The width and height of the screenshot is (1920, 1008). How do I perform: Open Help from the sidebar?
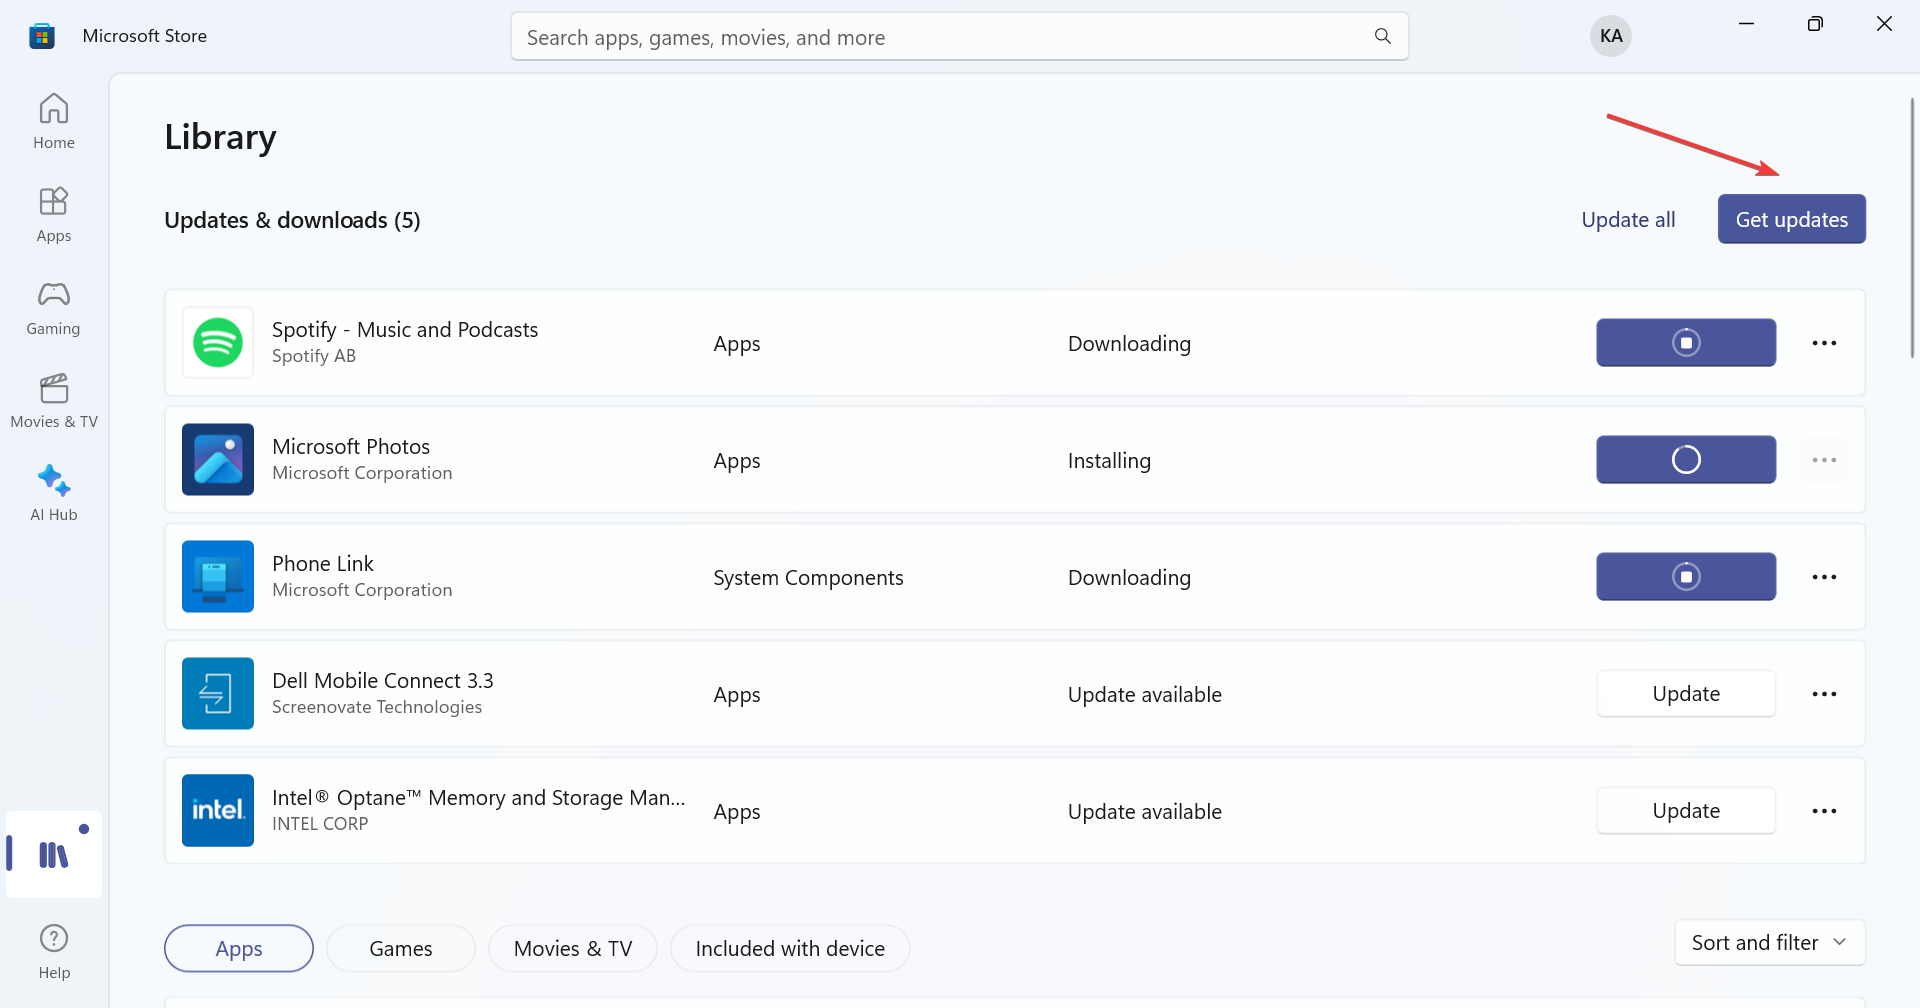(x=54, y=952)
